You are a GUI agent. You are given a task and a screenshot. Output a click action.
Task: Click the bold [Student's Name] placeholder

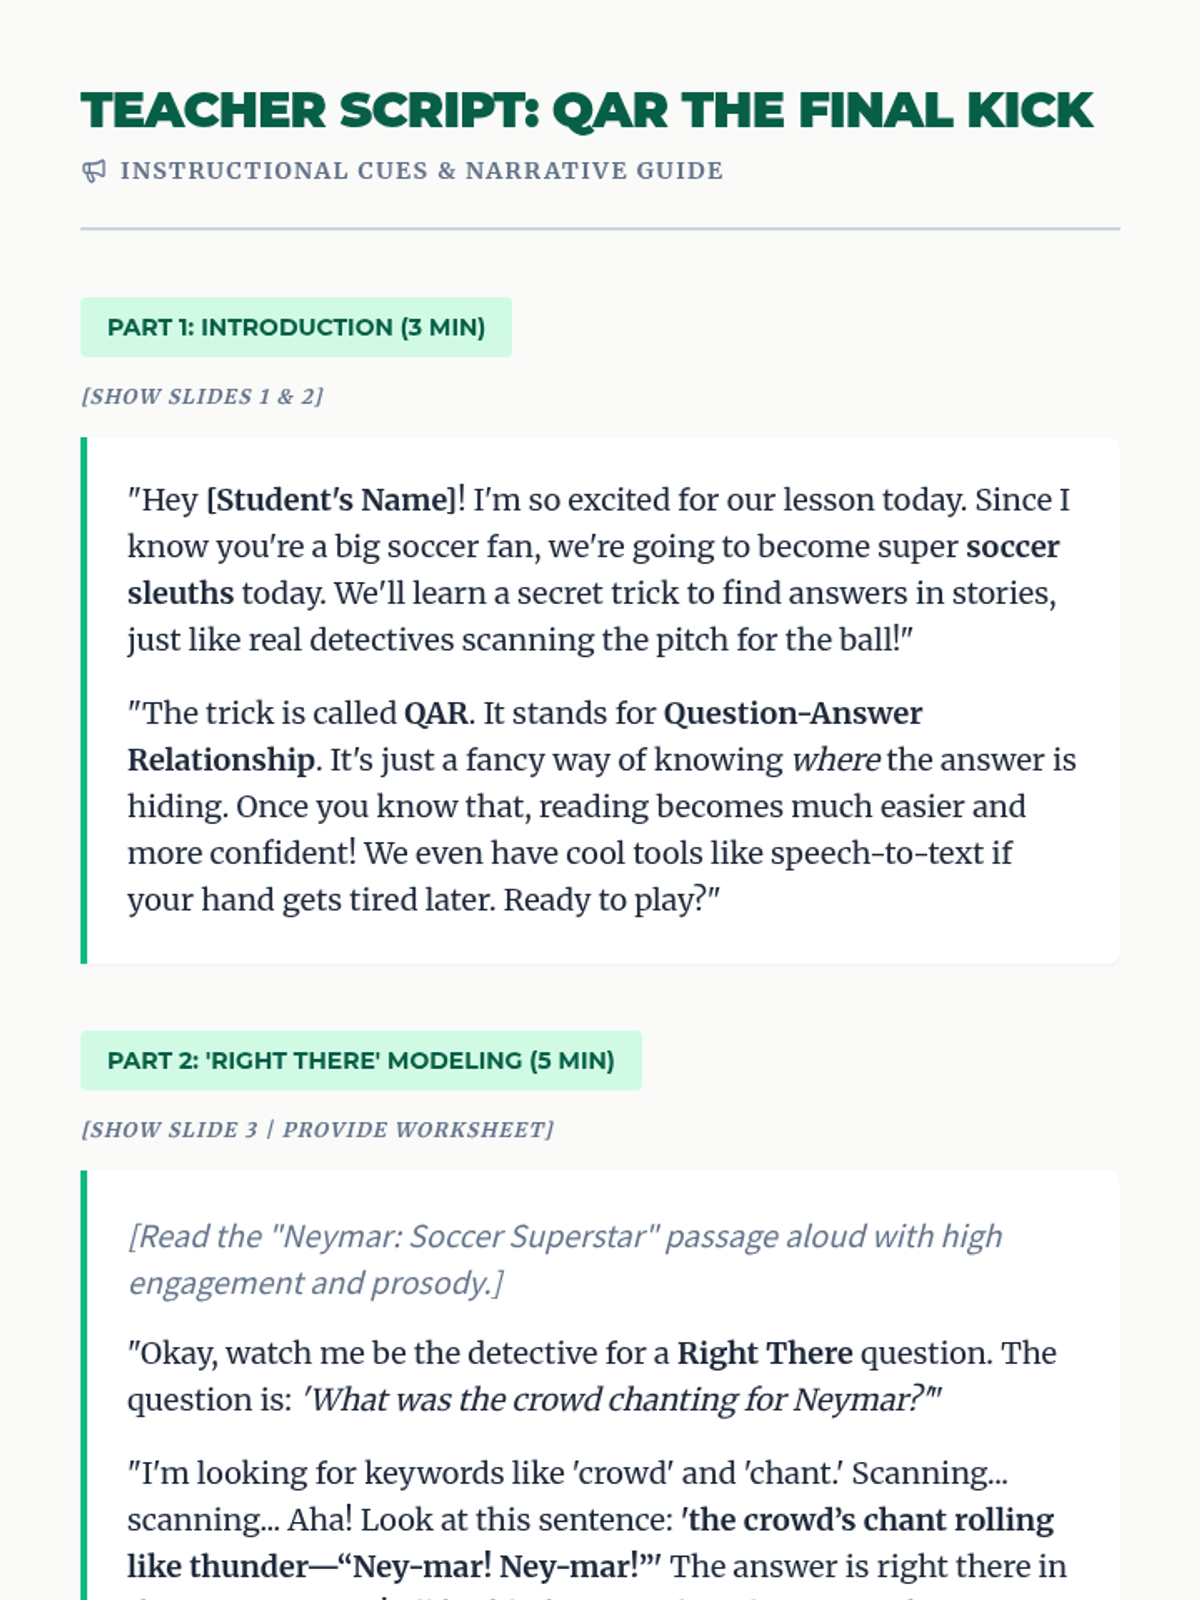[x=331, y=500]
